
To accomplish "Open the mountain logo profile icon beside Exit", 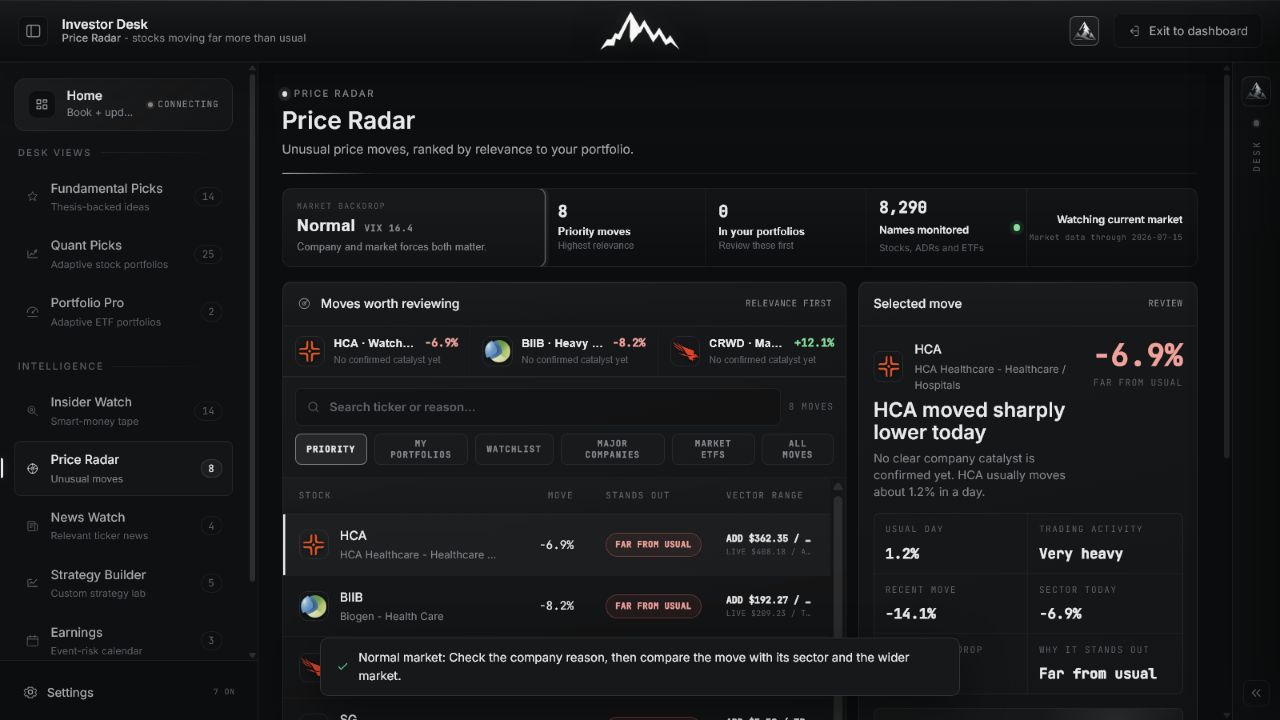I will tap(1084, 31).
